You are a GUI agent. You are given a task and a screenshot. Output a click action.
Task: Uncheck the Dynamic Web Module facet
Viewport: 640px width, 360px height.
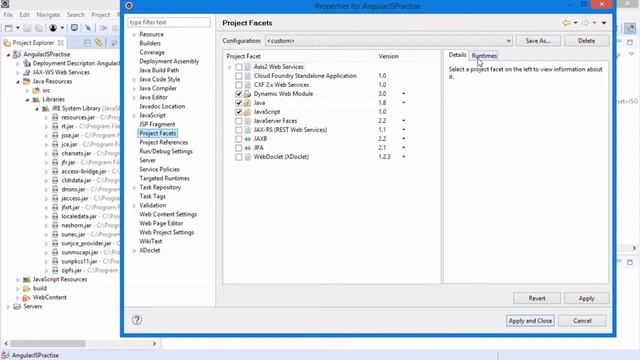tap(238, 94)
